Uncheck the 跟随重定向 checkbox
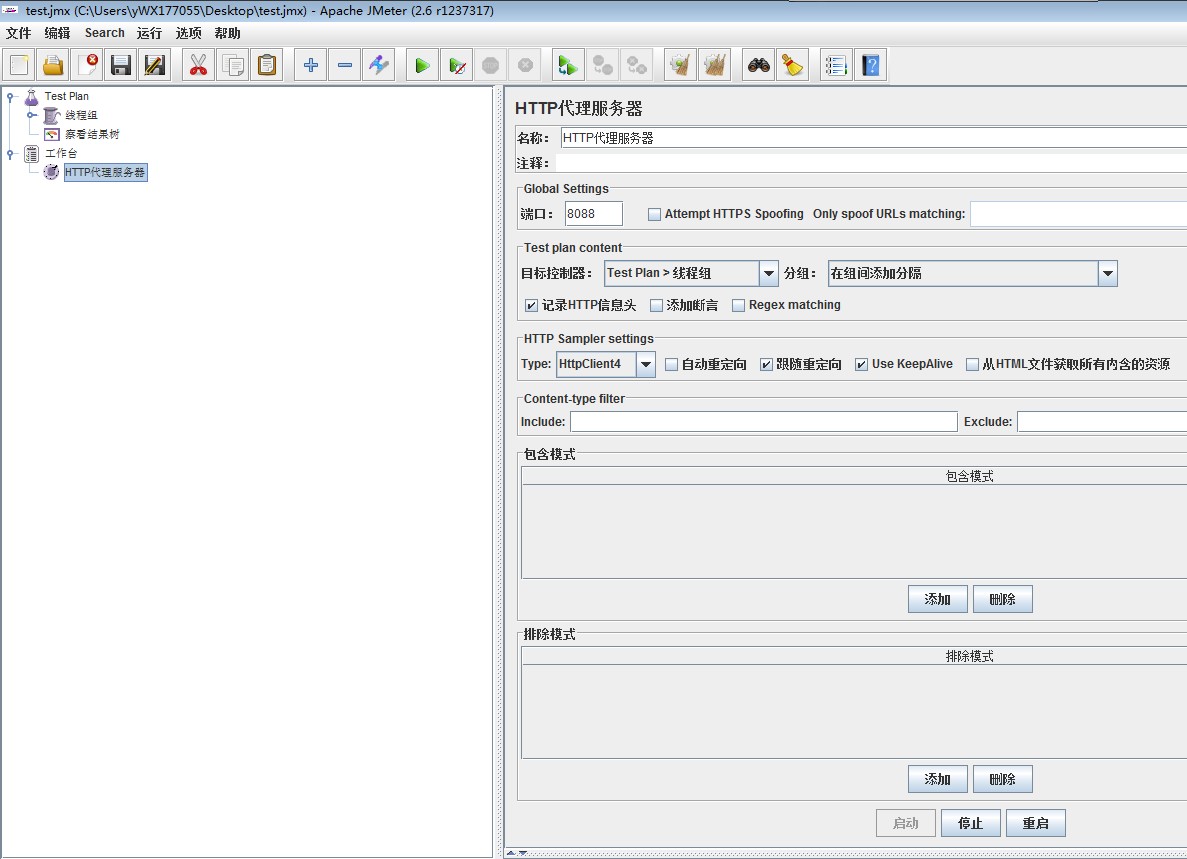The image size is (1187, 859). [x=766, y=364]
